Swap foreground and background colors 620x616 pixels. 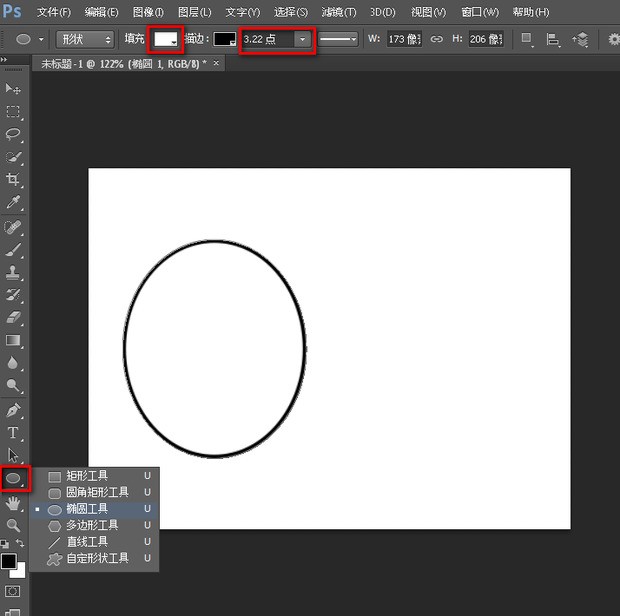pos(20,543)
